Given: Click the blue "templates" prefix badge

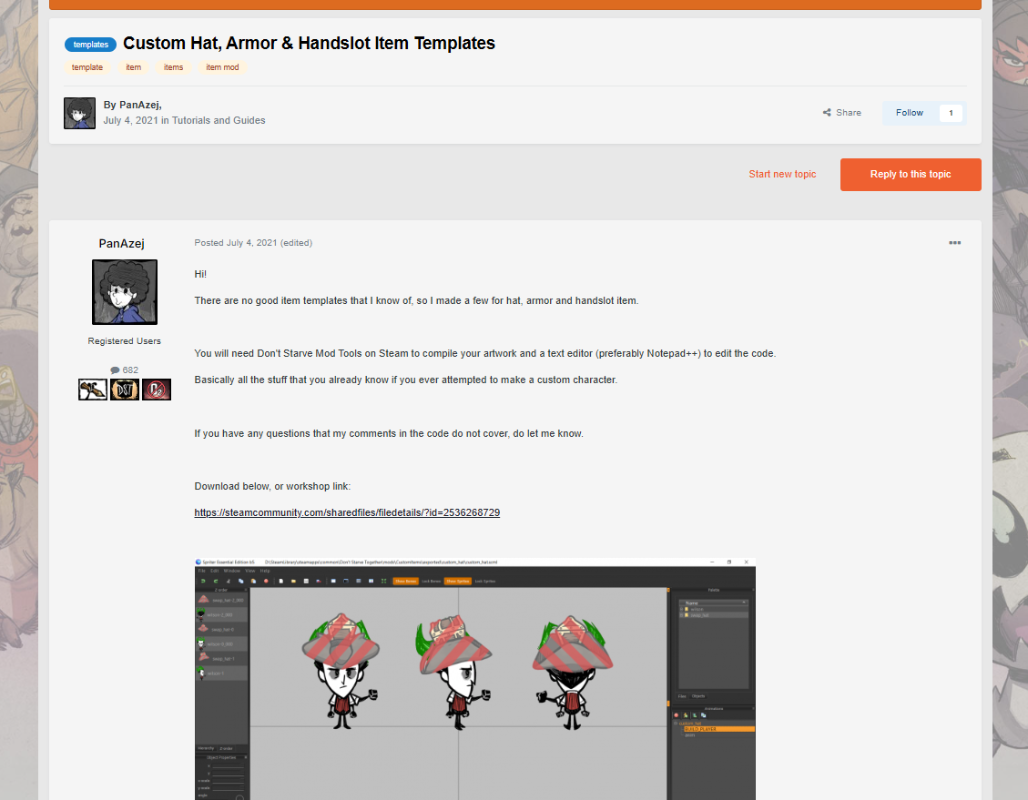Looking at the screenshot, I should pos(90,45).
